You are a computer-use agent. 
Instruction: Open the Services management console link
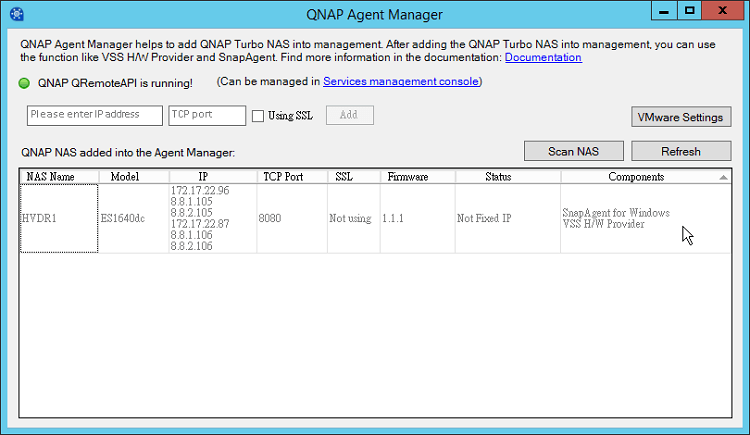tap(401, 81)
